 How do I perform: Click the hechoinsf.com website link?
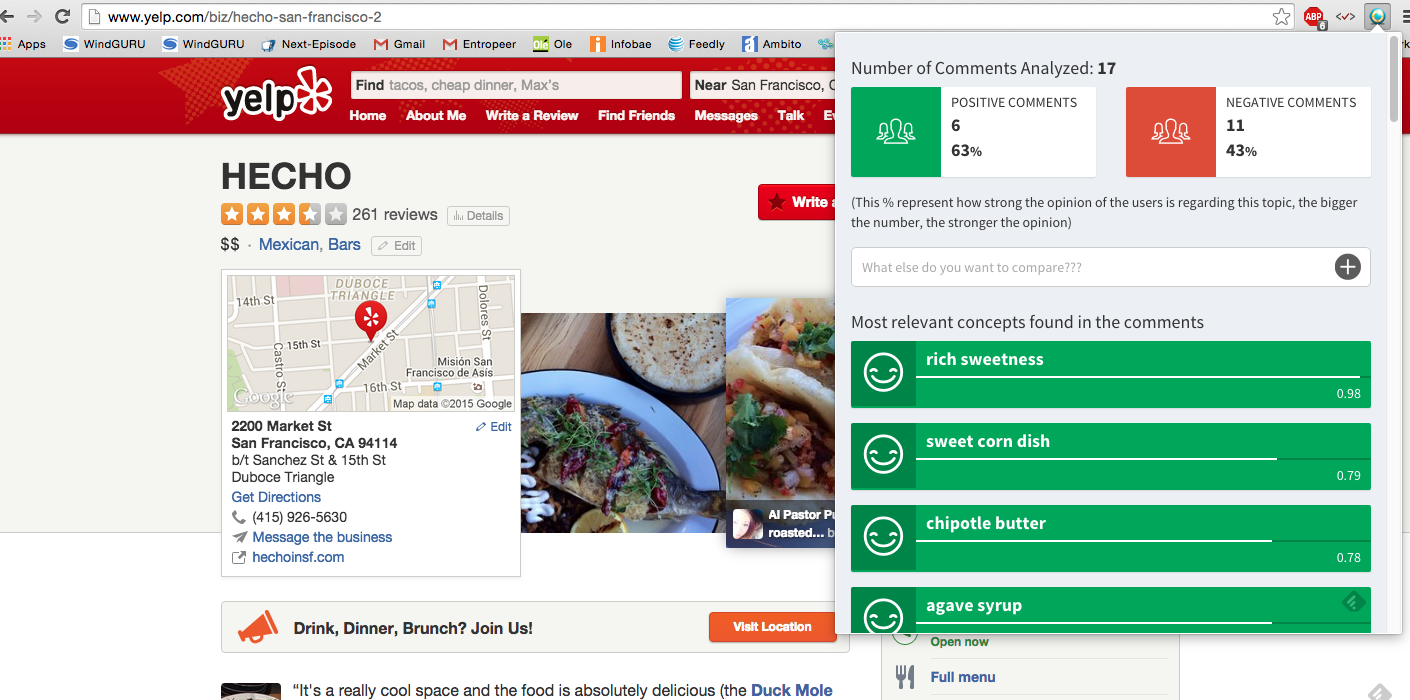pos(298,557)
